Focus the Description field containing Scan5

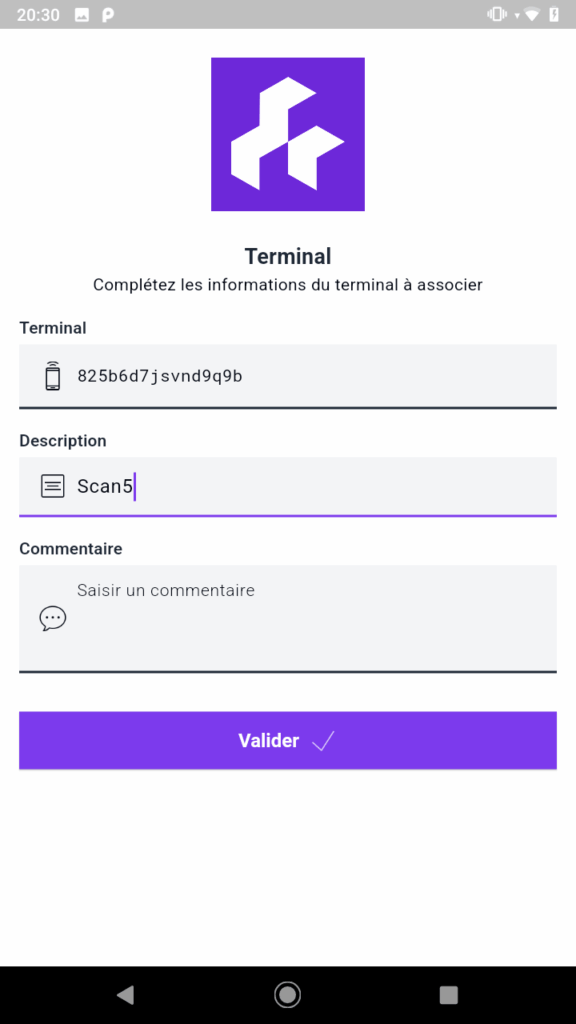tap(287, 487)
